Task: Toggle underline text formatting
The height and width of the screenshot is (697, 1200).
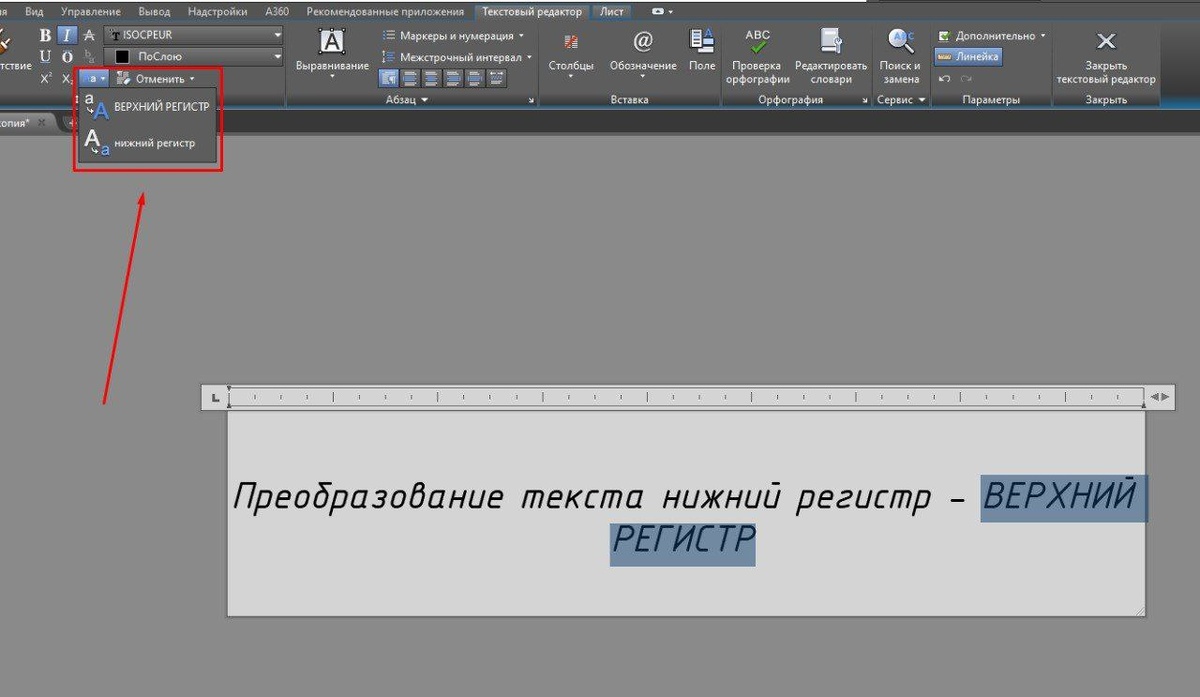Action: pos(45,56)
